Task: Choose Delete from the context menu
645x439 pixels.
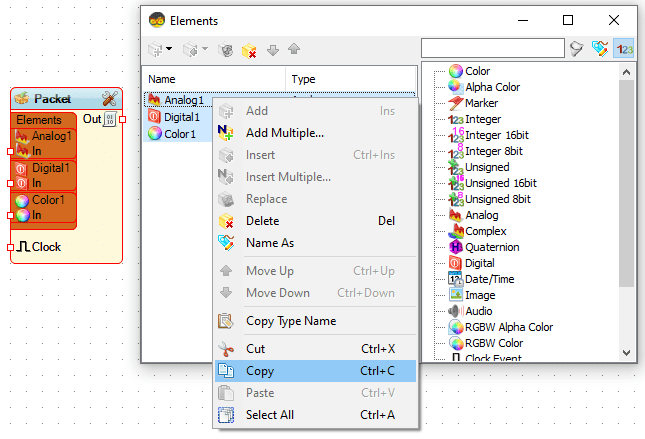Action: [316, 221]
